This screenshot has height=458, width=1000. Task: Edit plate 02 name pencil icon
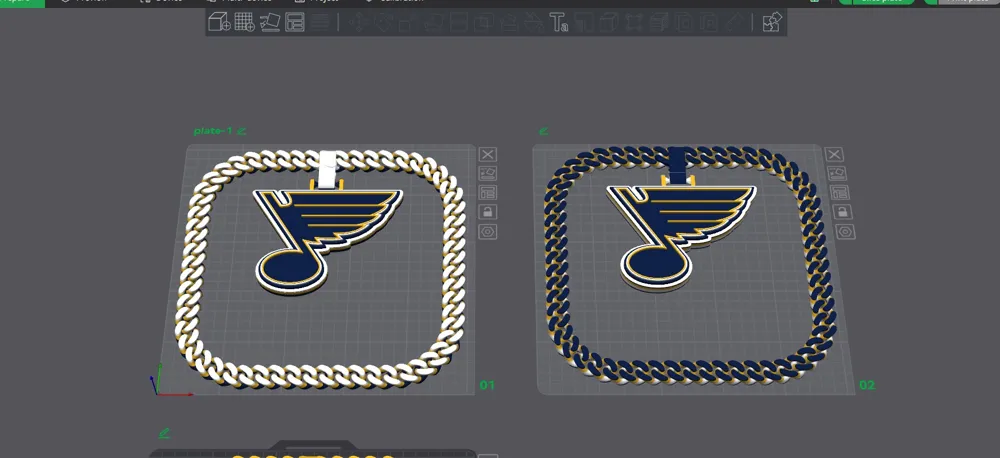[543, 131]
